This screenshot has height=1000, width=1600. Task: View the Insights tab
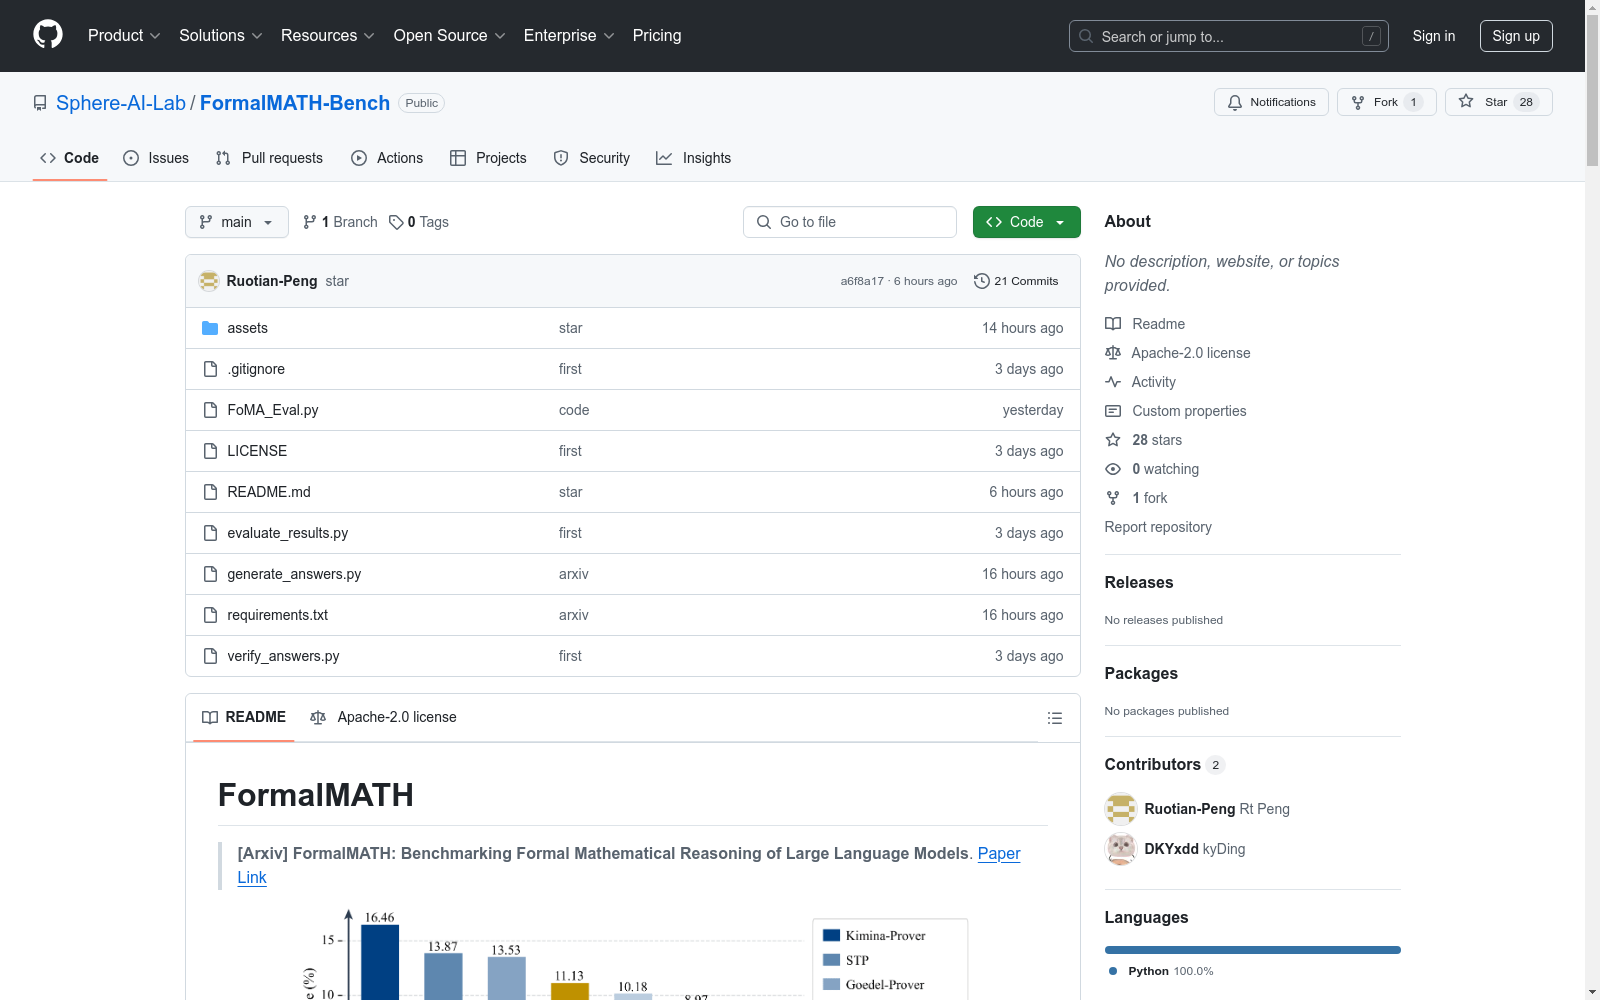coord(694,158)
